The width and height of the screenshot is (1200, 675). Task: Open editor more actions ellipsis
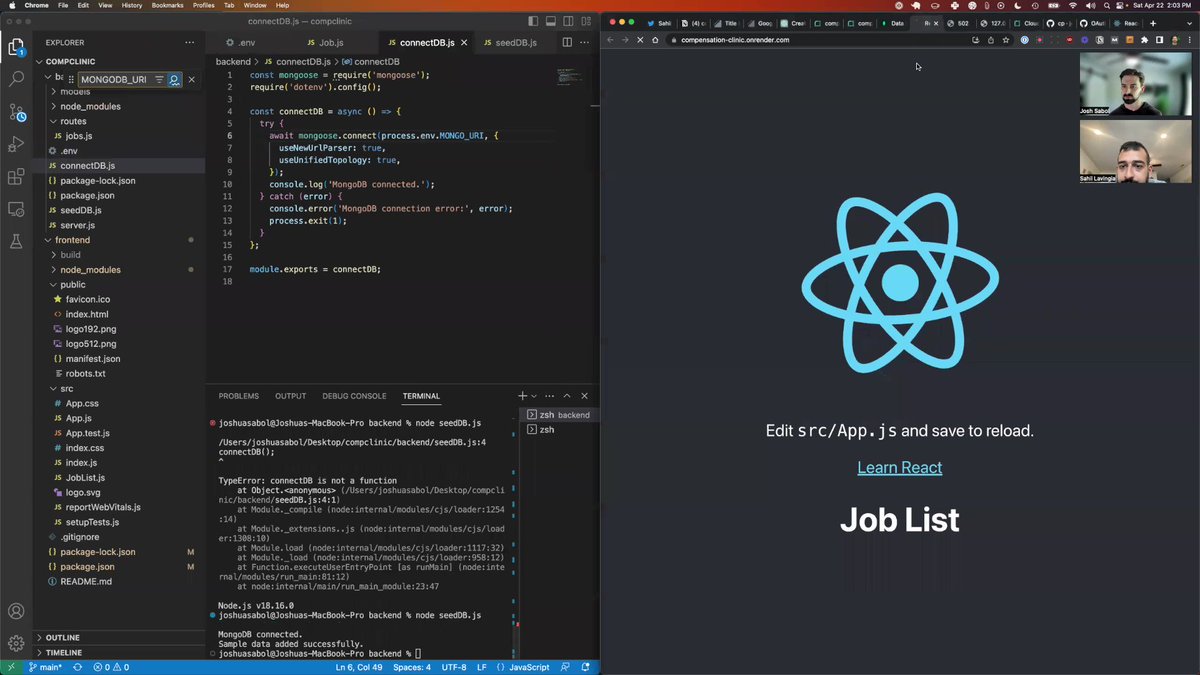pyautogui.click(x=585, y=42)
